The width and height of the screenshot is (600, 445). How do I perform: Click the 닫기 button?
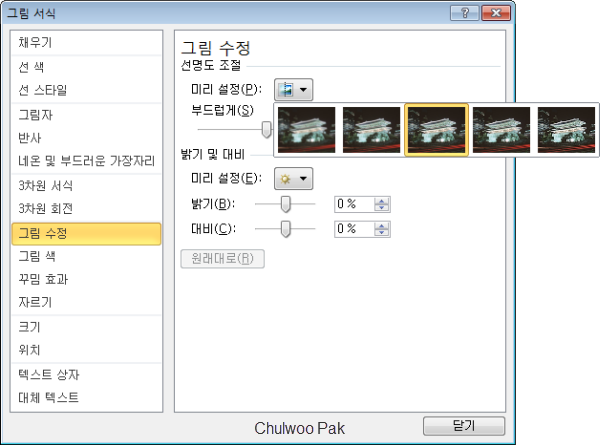coord(464,426)
